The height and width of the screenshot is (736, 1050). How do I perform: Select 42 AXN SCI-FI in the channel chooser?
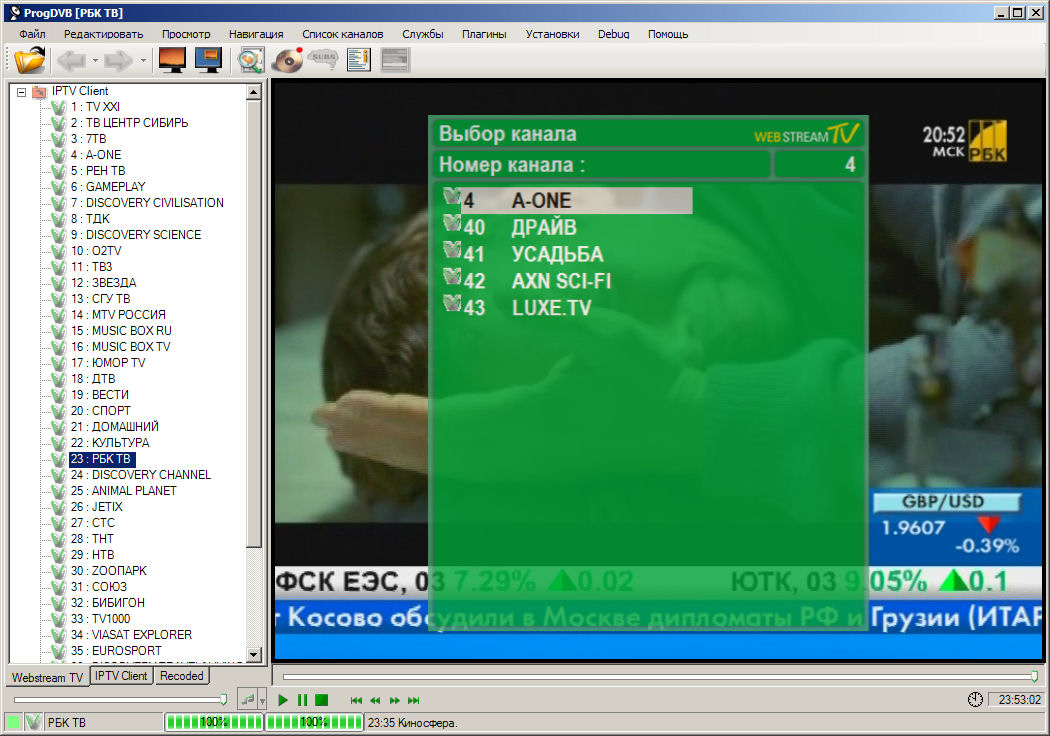pos(528,281)
